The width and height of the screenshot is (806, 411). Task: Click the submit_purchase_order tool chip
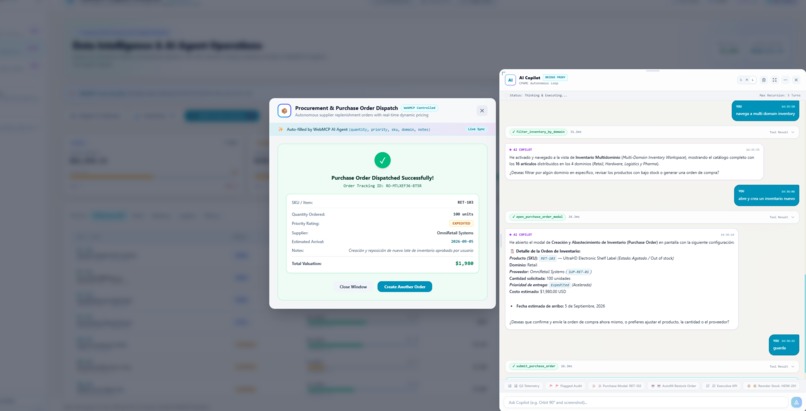click(x=533, y=366)
